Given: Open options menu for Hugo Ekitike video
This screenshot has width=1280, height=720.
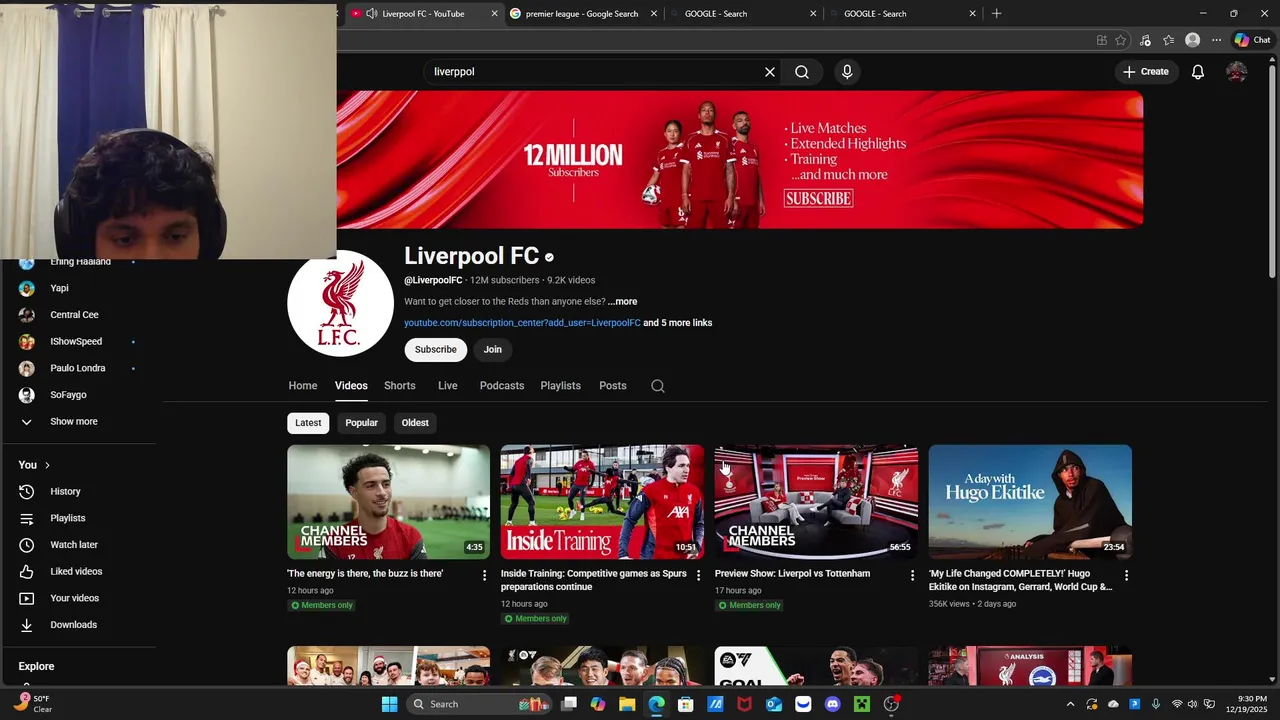Looking at the screenshot, I should 1127,575.
